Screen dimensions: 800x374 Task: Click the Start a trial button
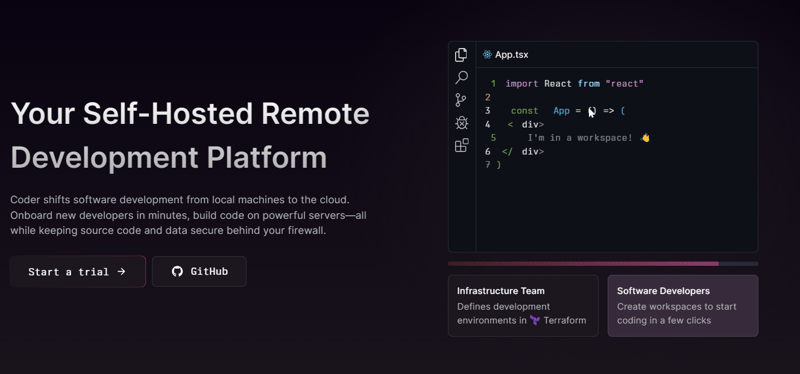click(x=78, y=271)
